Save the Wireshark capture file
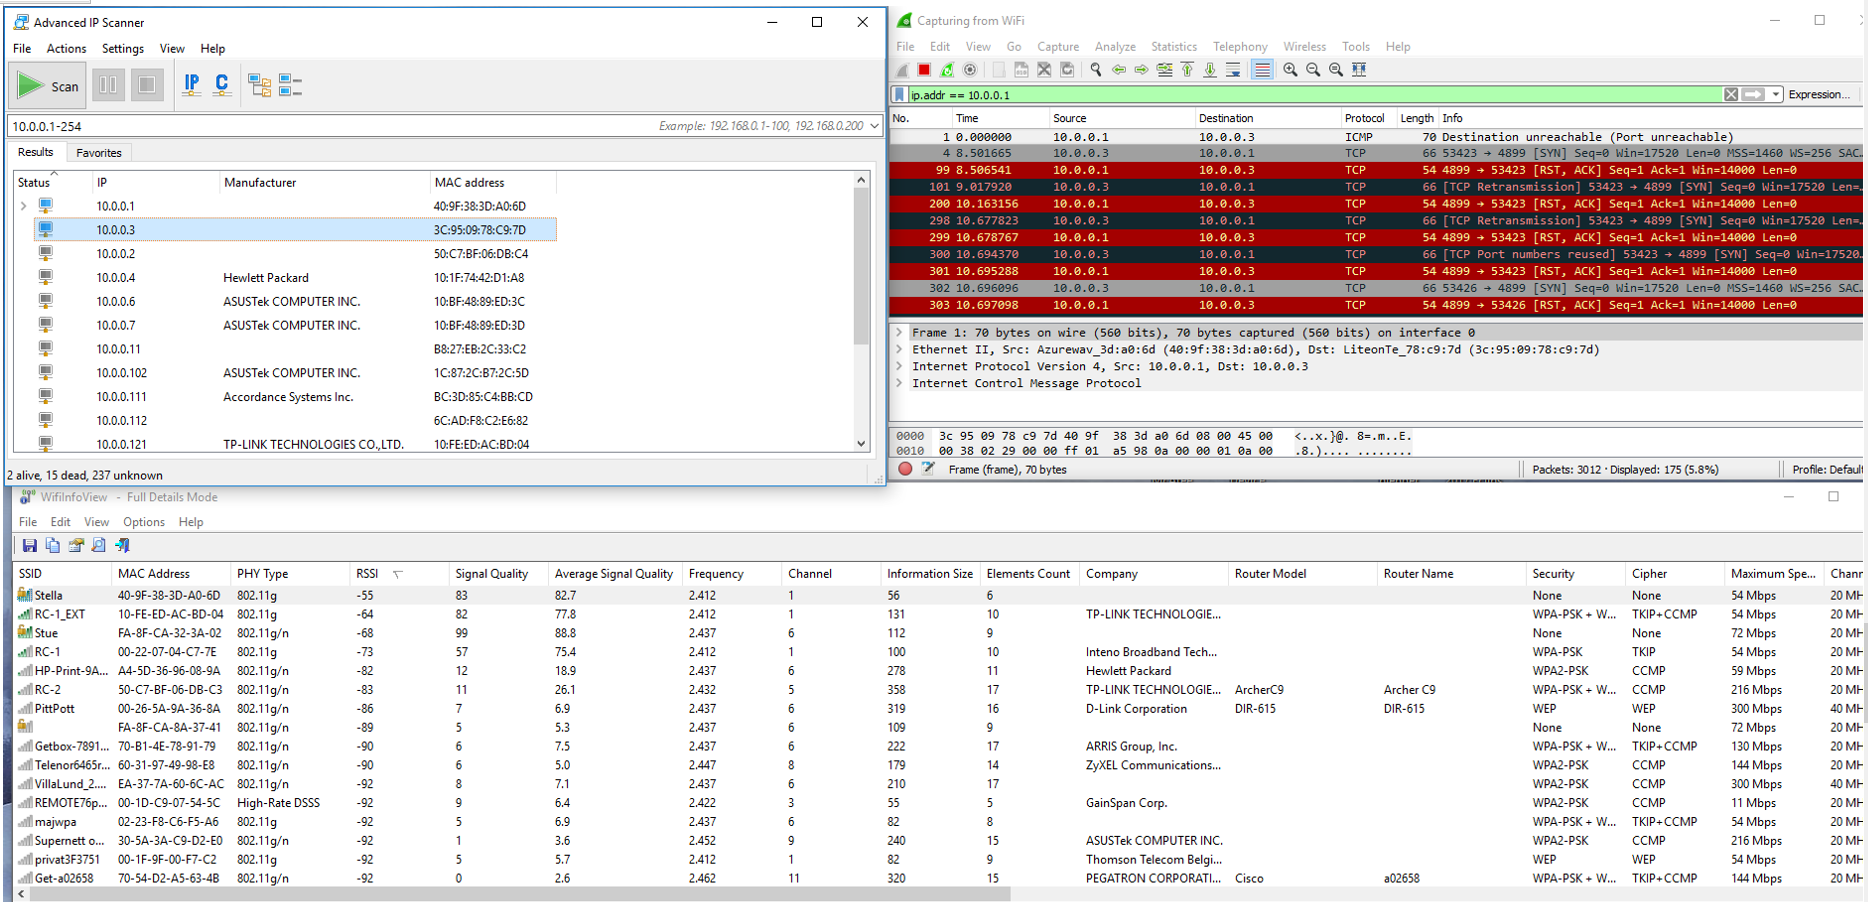The height and width of the screenshot is (902, 1868). tap(1021, 70)
